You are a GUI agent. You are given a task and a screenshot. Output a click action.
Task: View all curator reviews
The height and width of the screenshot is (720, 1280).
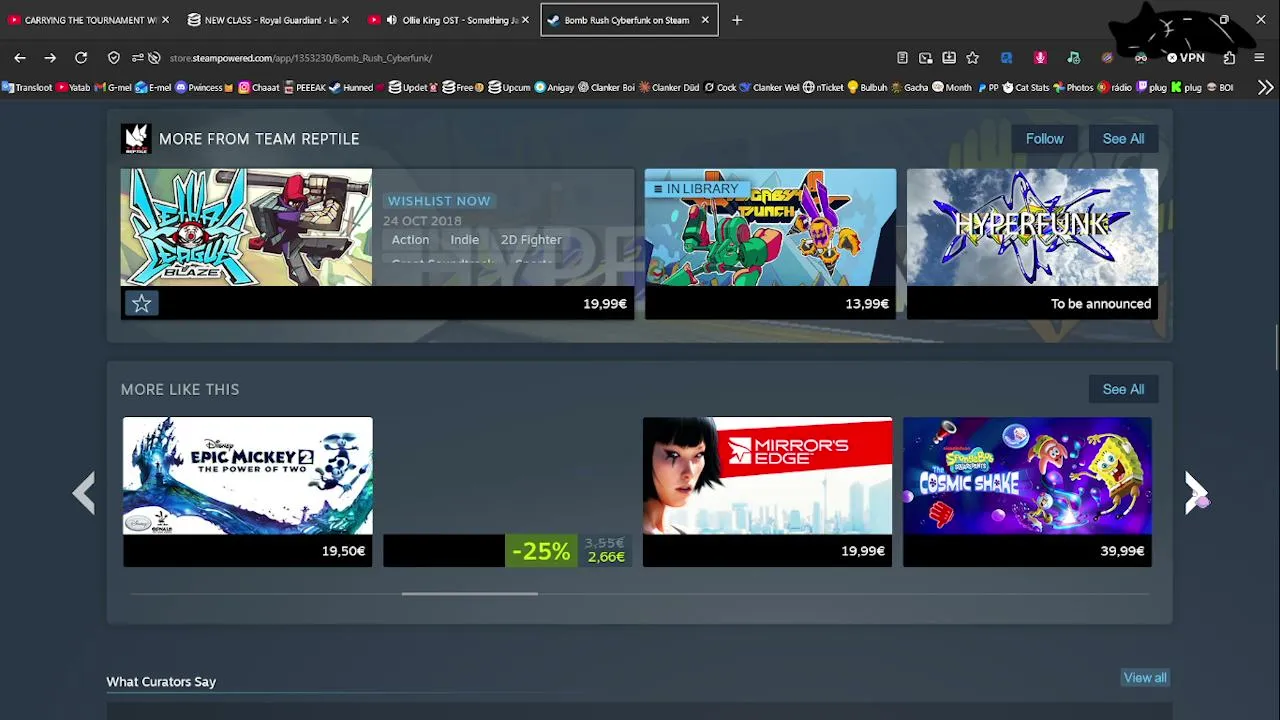coord(1145,678)
